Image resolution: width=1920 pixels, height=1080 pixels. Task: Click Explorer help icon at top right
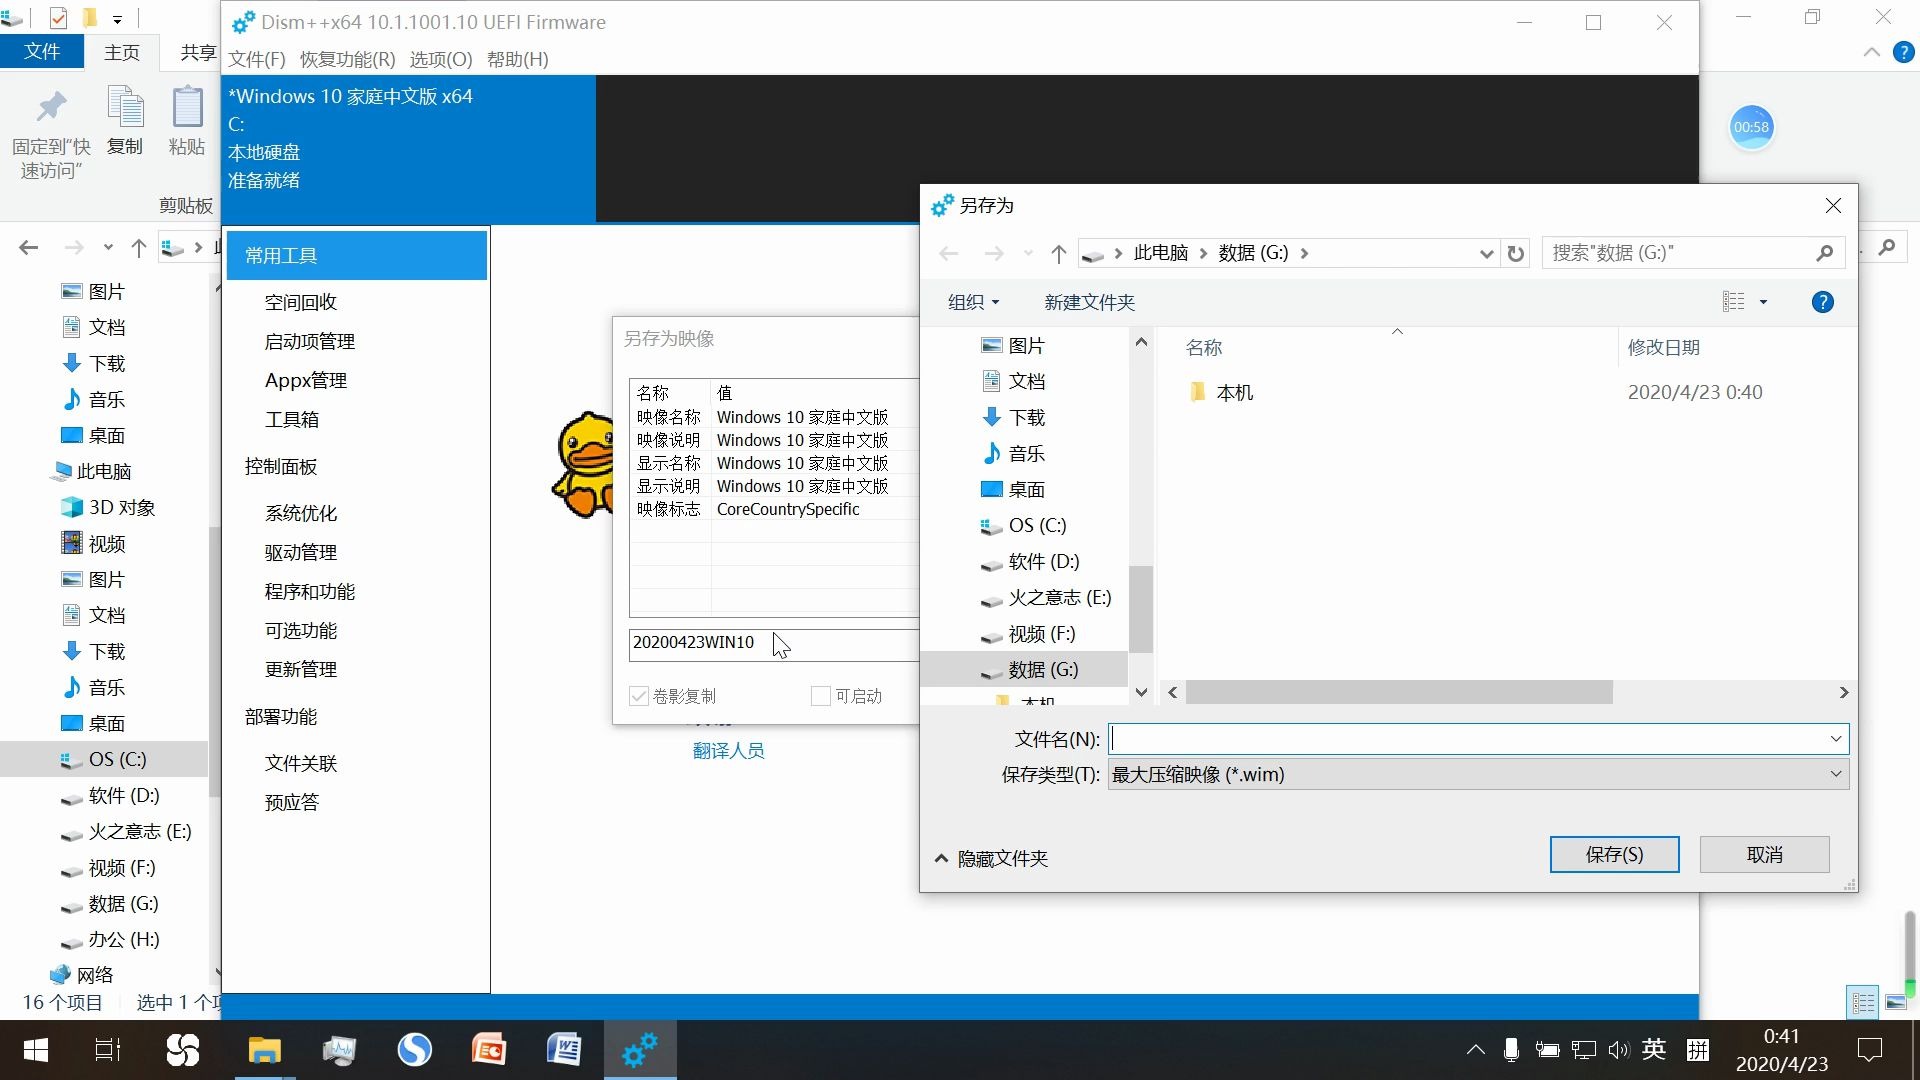point(1903,52)
